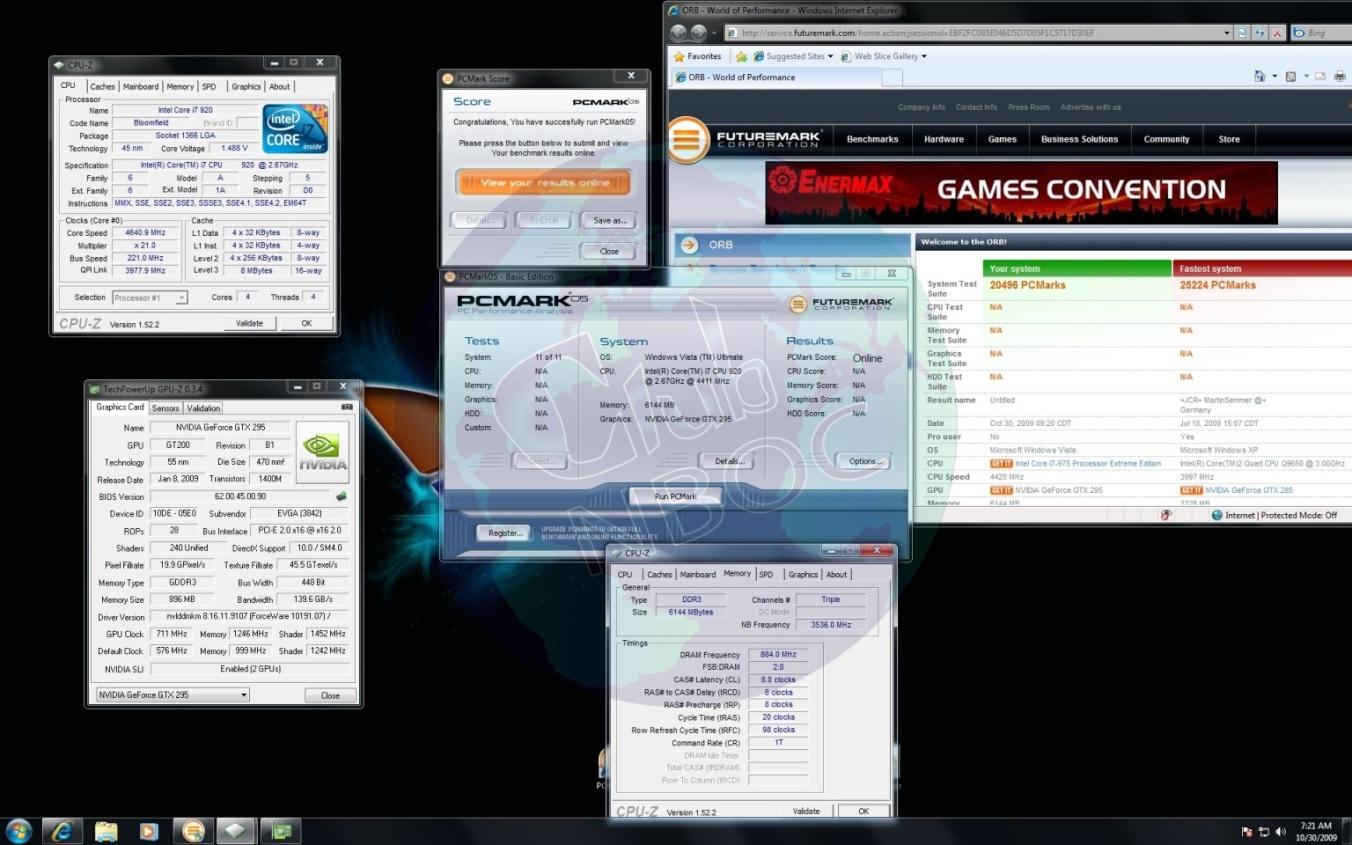1352x845 pixels.
Task: Click the compatibility view icon in address bar
Action: 1242,33
